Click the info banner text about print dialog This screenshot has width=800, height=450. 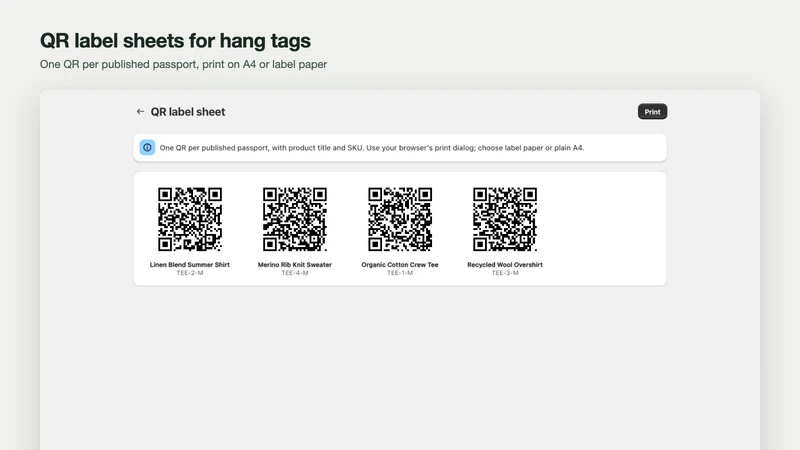pyautogui.click(x=372, y=147)
